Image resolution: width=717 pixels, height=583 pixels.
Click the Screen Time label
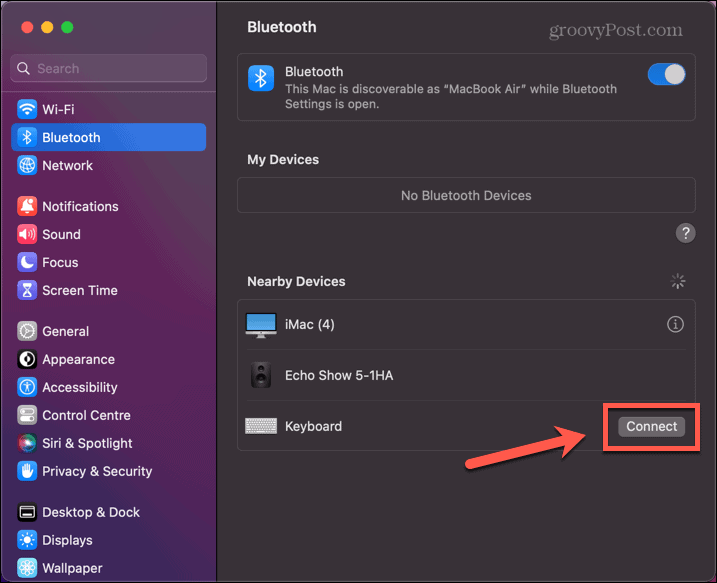[80, 290]
